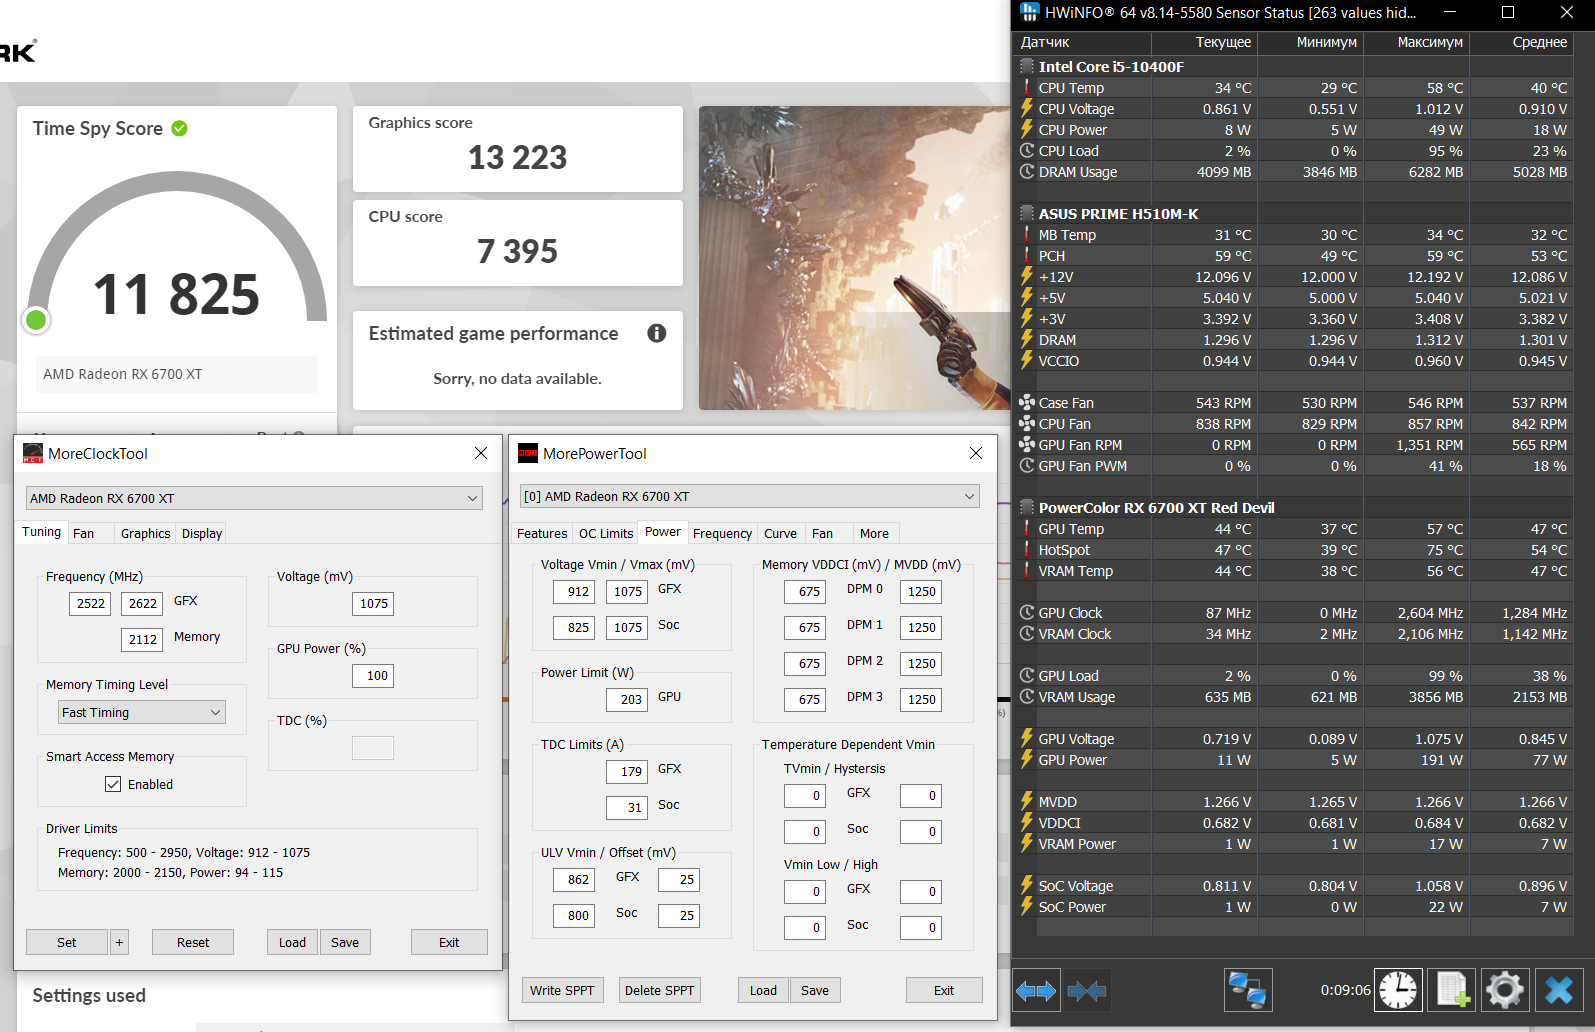Switch to the OC Limits tab

pyautogui.click(x=606, y=534)
